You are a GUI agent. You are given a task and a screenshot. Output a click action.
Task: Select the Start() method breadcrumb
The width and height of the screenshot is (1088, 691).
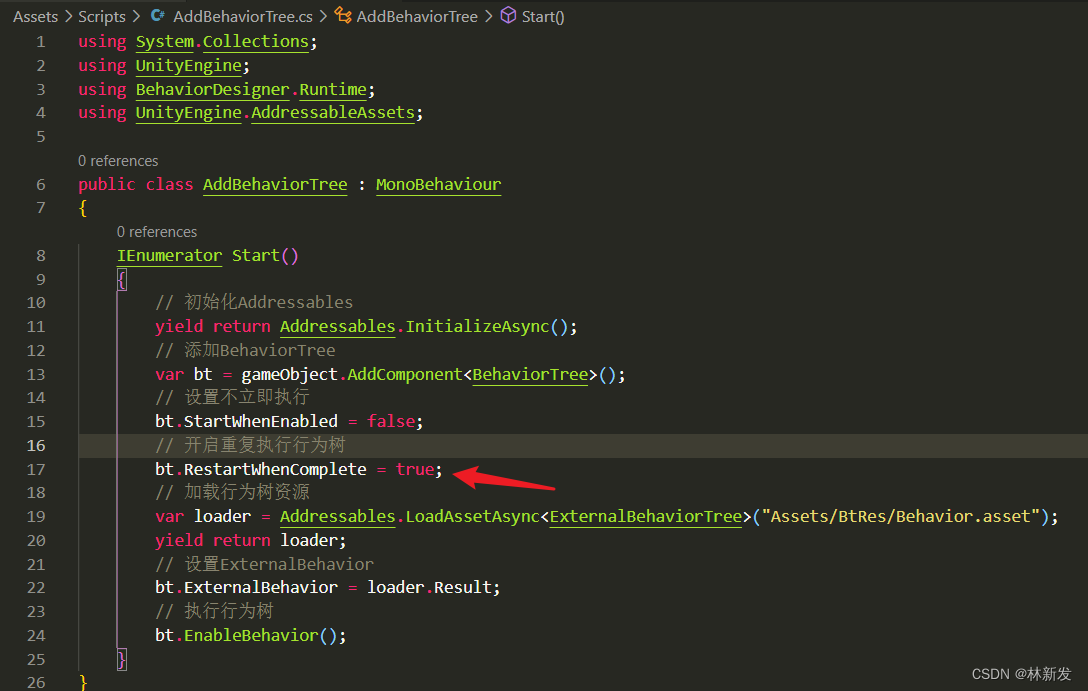coord(543,17)
